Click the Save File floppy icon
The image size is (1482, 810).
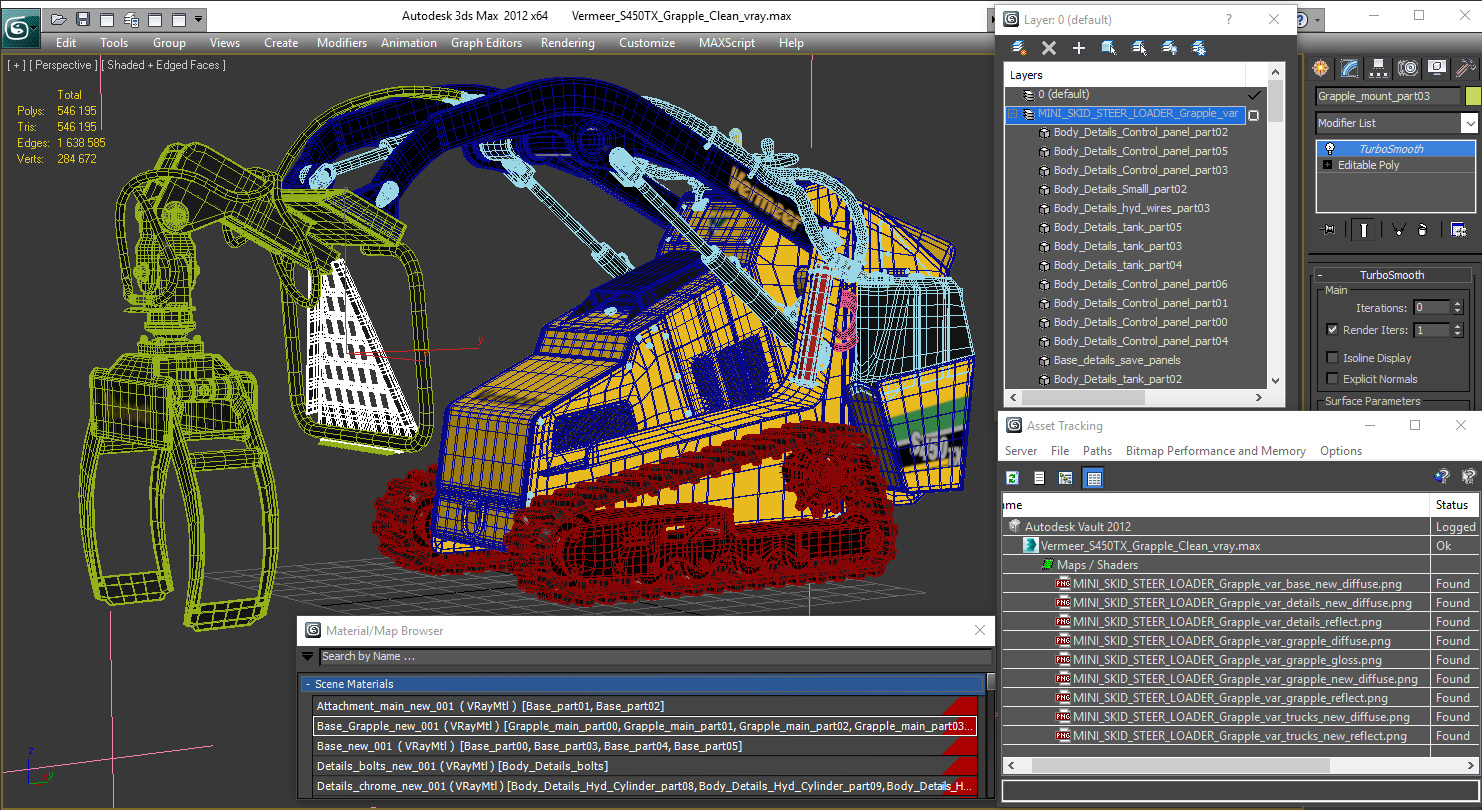coord(83,19)
